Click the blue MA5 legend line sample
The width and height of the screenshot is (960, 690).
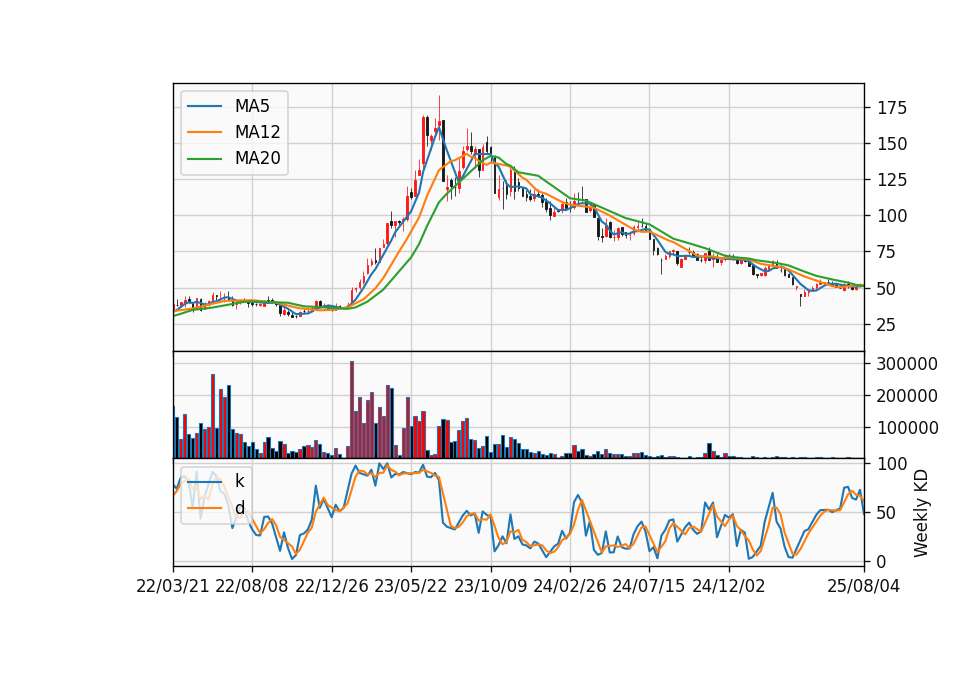point(204,107)
